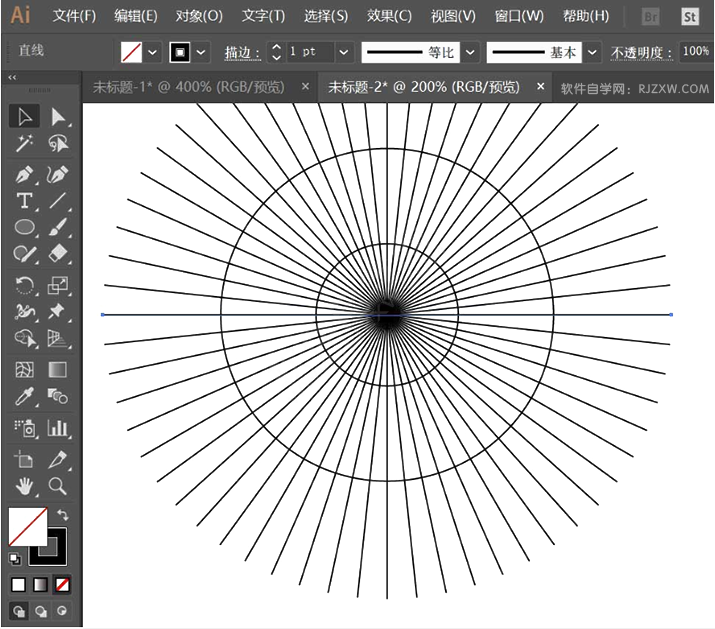Activate the Eyedropper tool
Image resolution: width=715 pixels, height=629 pixels.
coord(26,398)
